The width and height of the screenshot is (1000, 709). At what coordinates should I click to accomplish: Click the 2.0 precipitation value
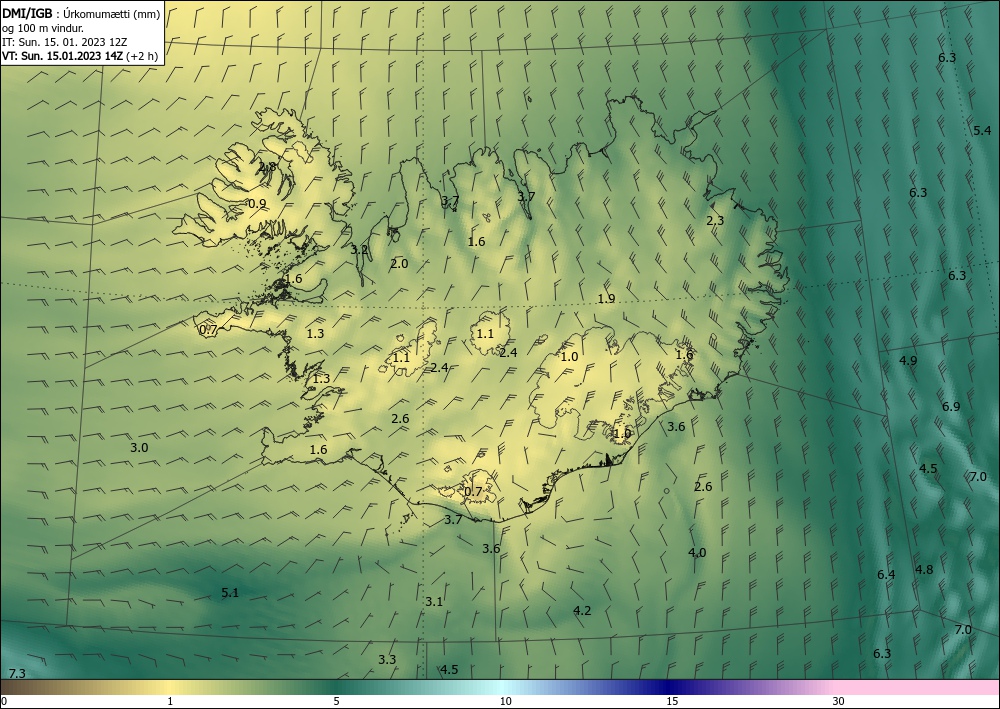(399, 263)
